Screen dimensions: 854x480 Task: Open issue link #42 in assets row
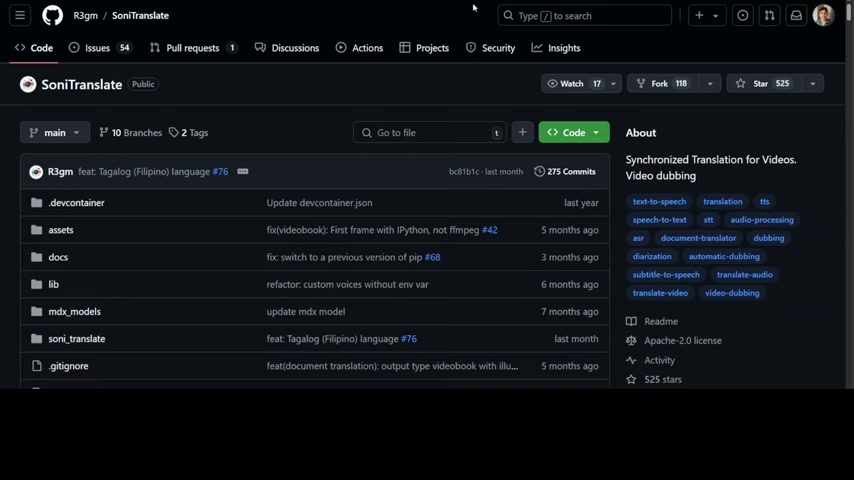(490, 230)
